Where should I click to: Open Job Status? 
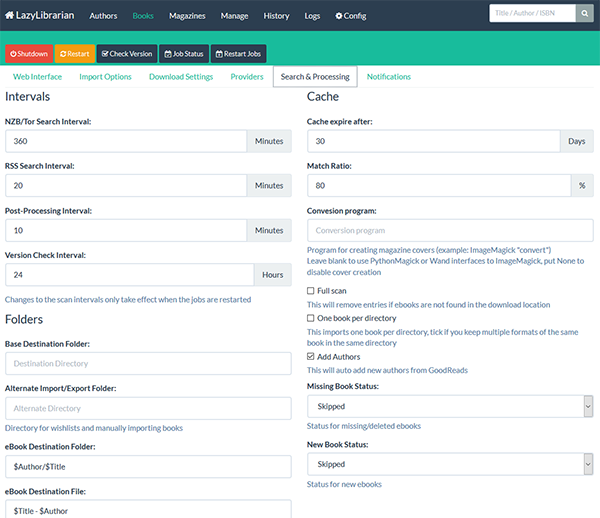[184, 54]
